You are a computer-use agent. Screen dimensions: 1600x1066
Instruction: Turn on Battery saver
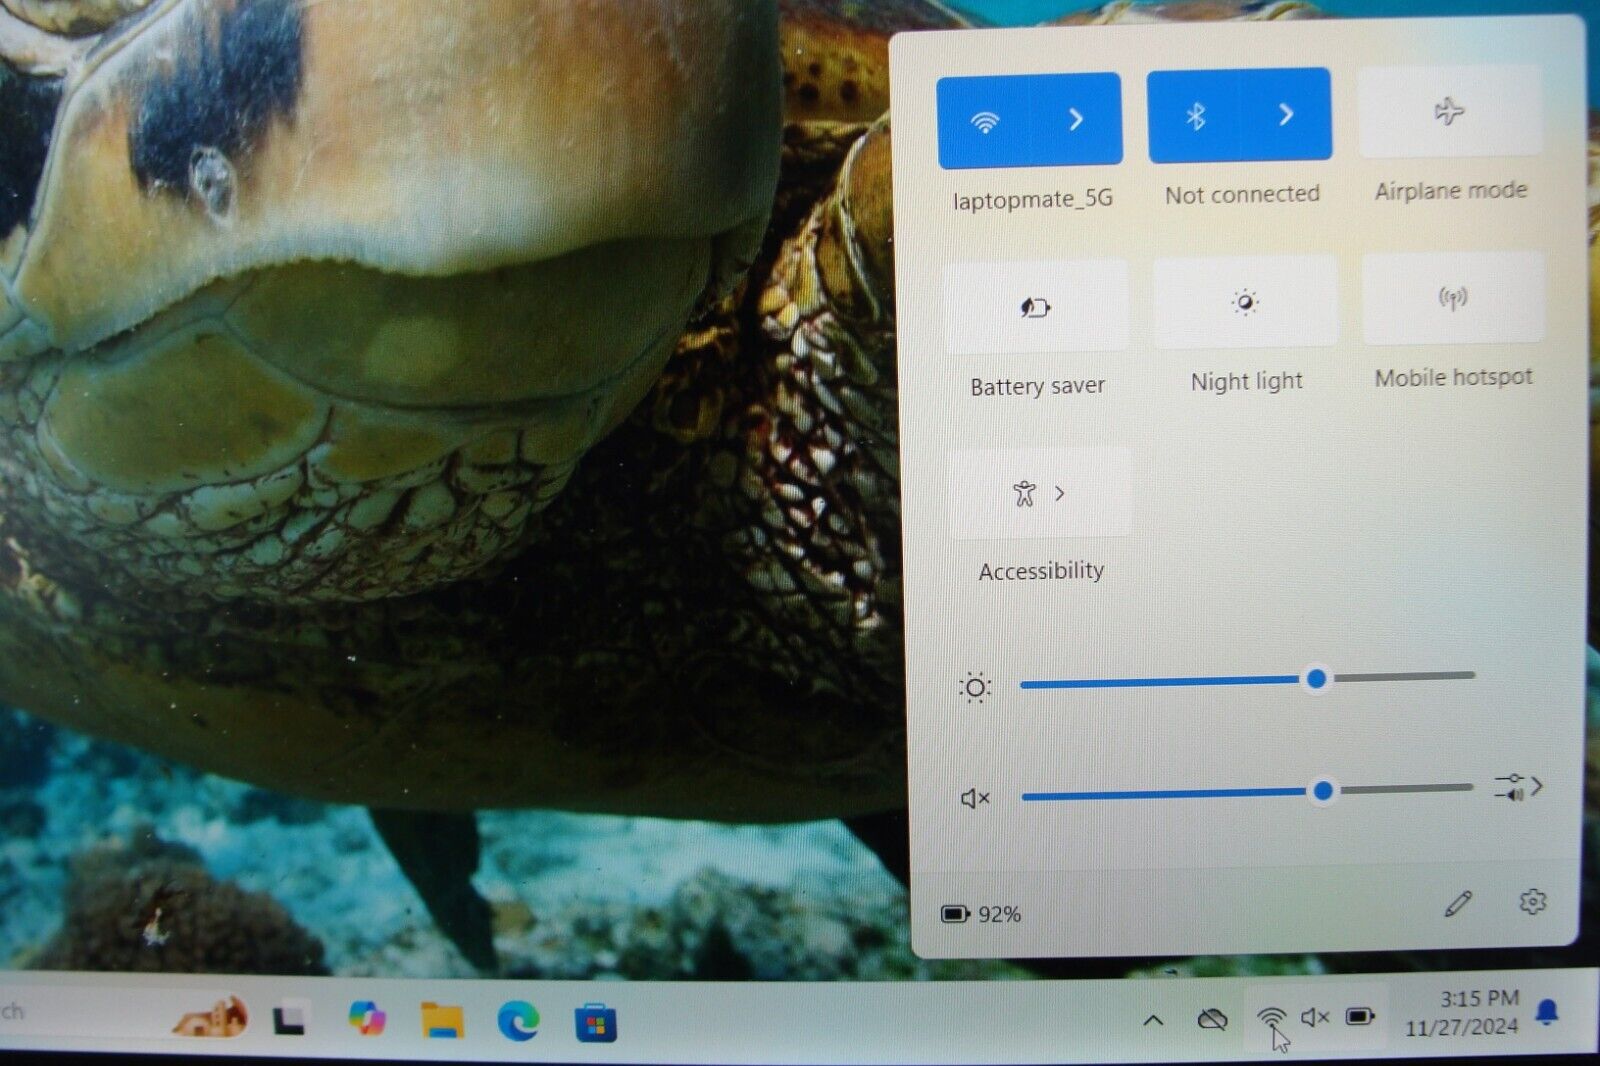pos(1036,307)
